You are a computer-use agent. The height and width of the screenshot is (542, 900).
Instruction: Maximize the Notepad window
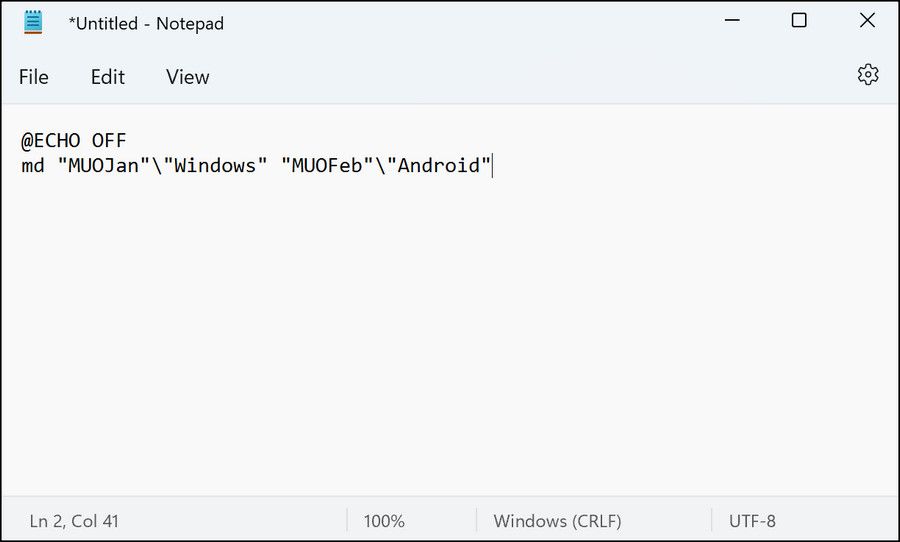click(798, 21)
